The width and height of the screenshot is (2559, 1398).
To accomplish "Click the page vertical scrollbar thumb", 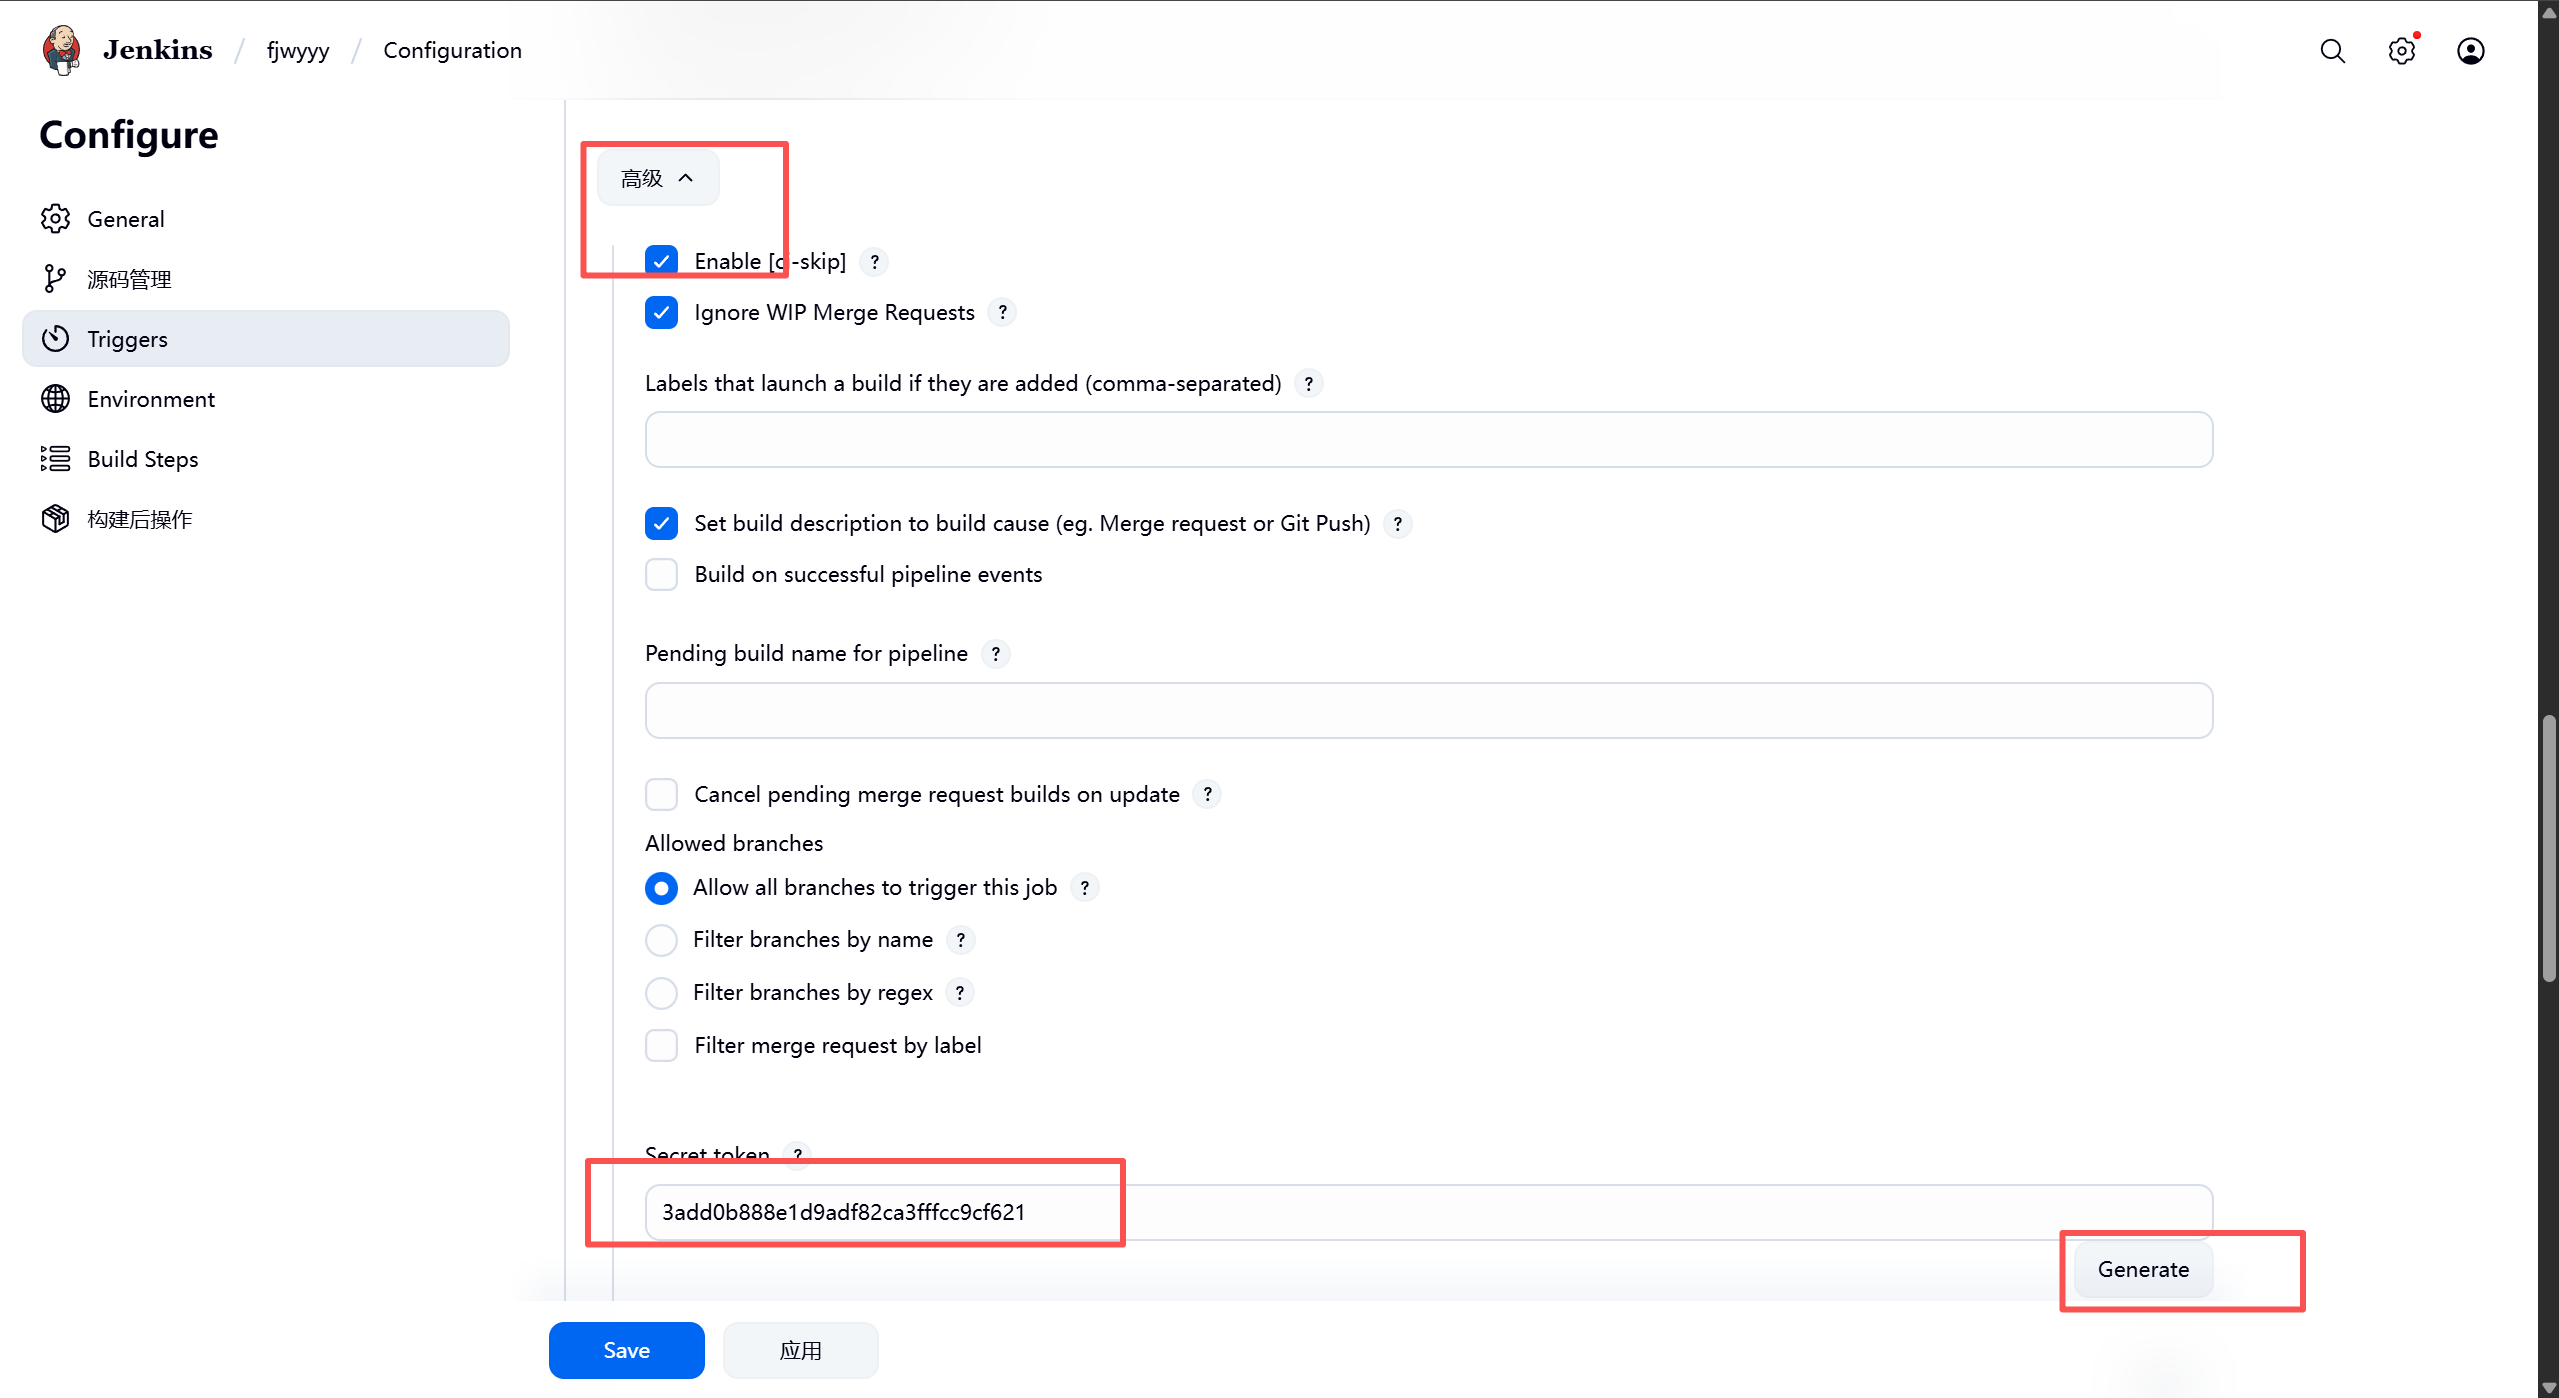I will tap(2548, 850).
